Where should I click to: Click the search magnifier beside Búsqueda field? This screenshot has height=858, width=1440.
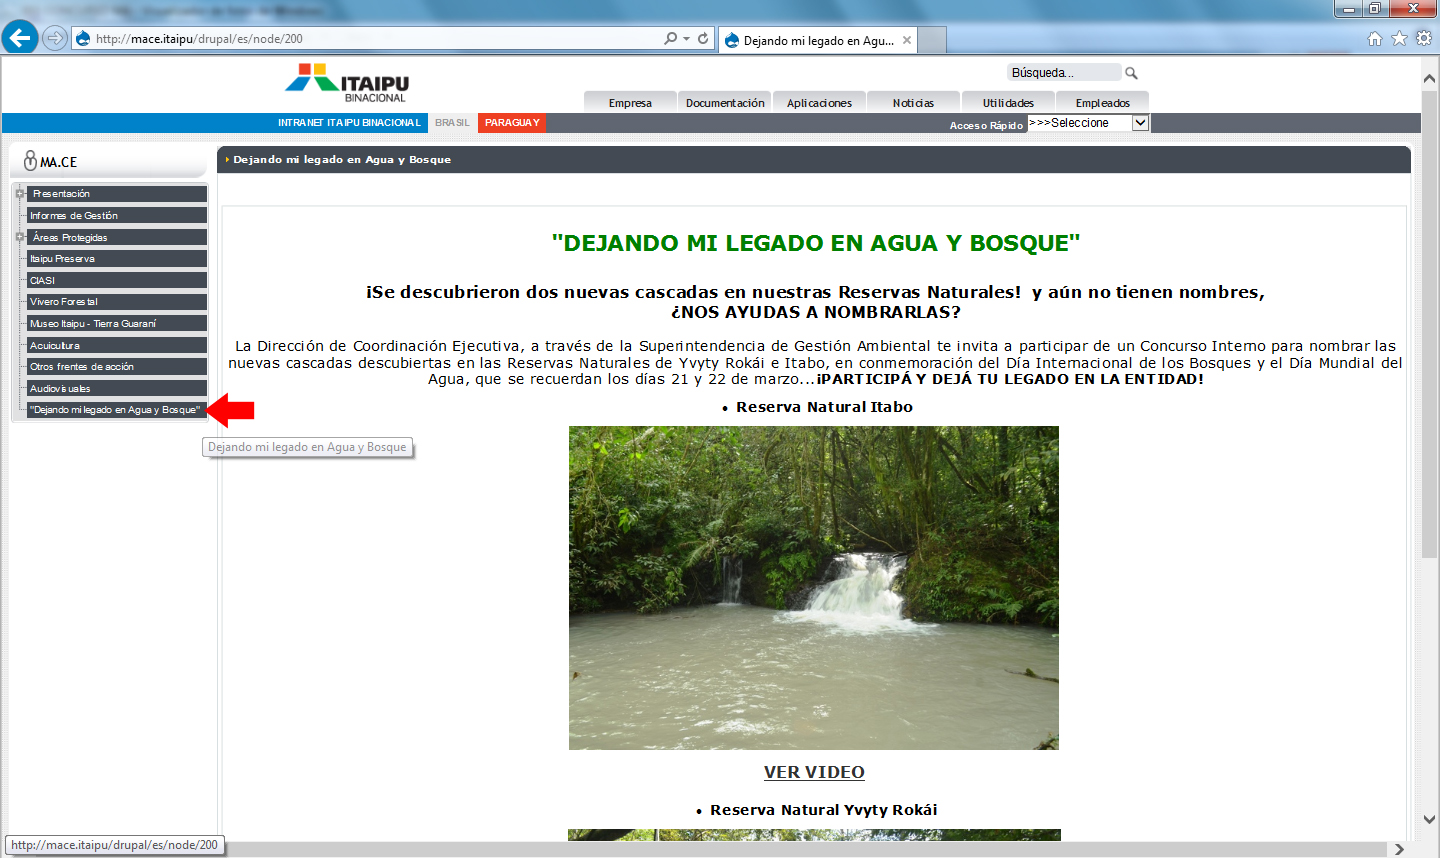click(1131, 73)
